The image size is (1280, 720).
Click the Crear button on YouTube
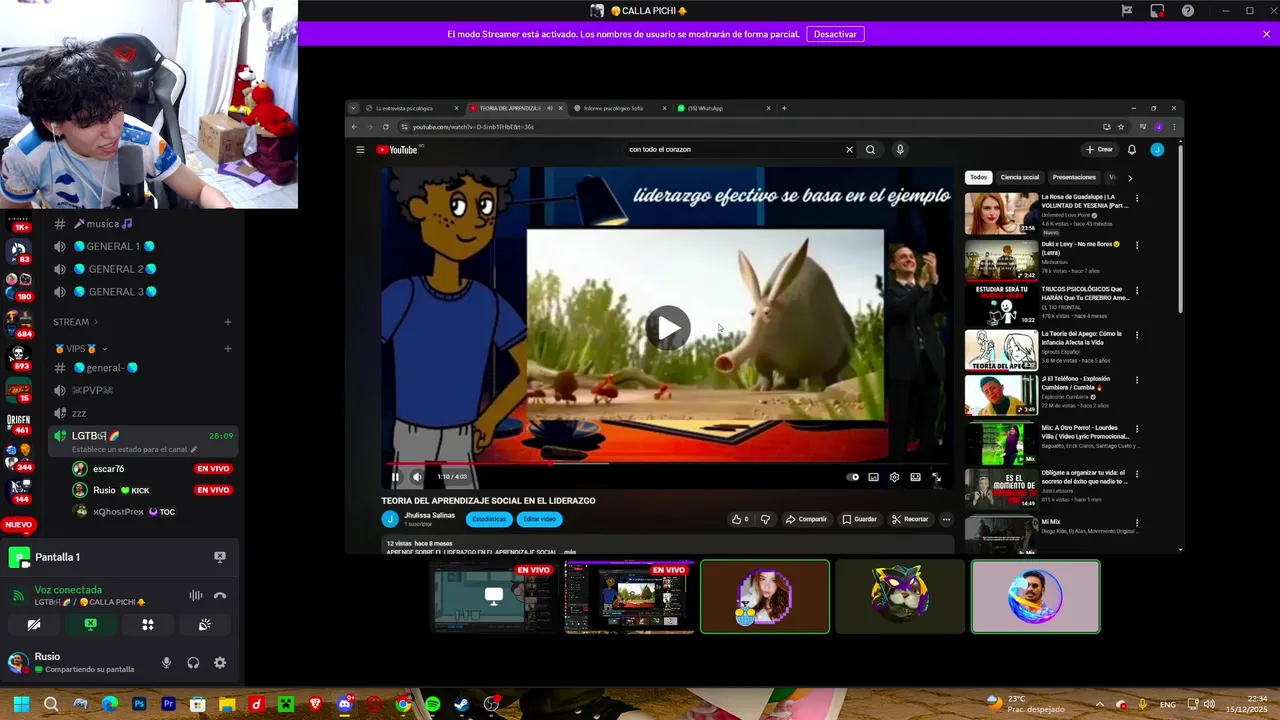coord(1099,150)
